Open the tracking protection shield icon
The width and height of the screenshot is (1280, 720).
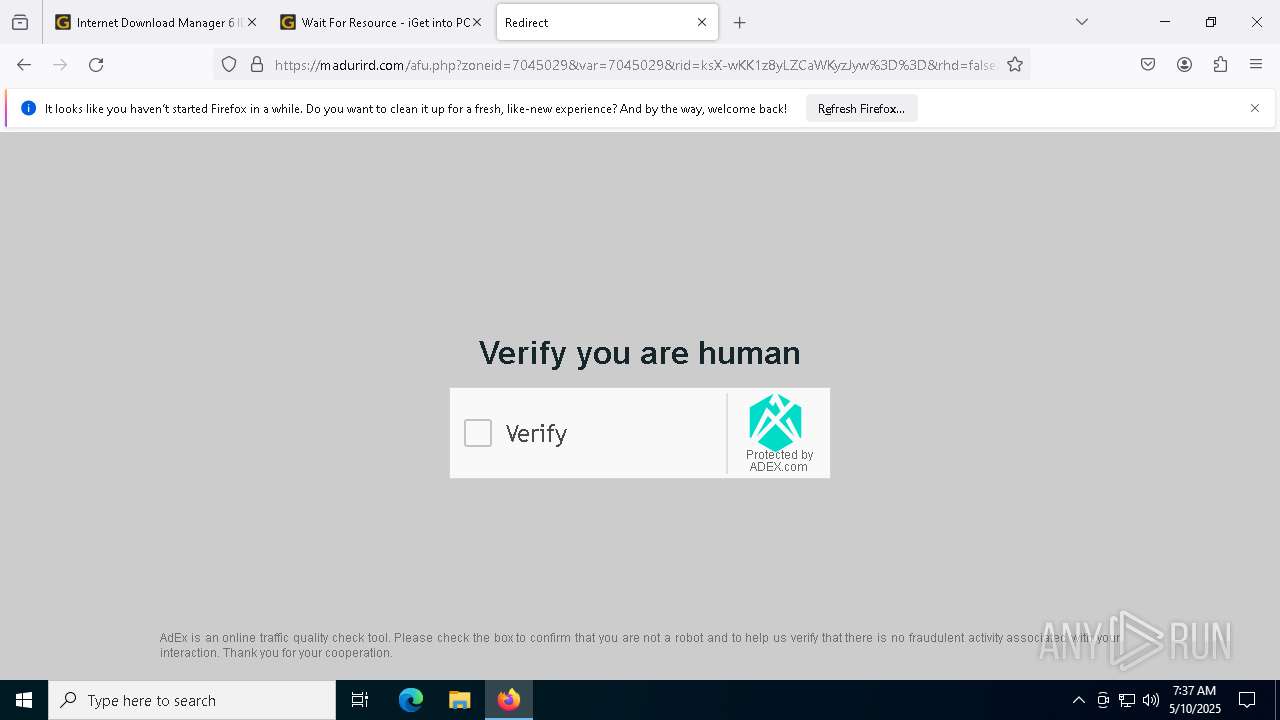tap(229, 65)
